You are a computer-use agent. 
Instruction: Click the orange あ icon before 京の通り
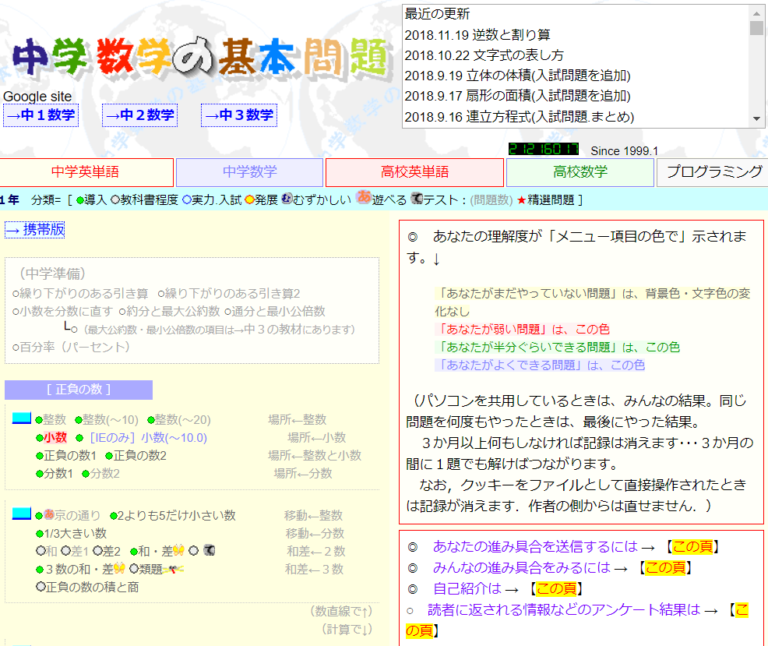point(49,514)
